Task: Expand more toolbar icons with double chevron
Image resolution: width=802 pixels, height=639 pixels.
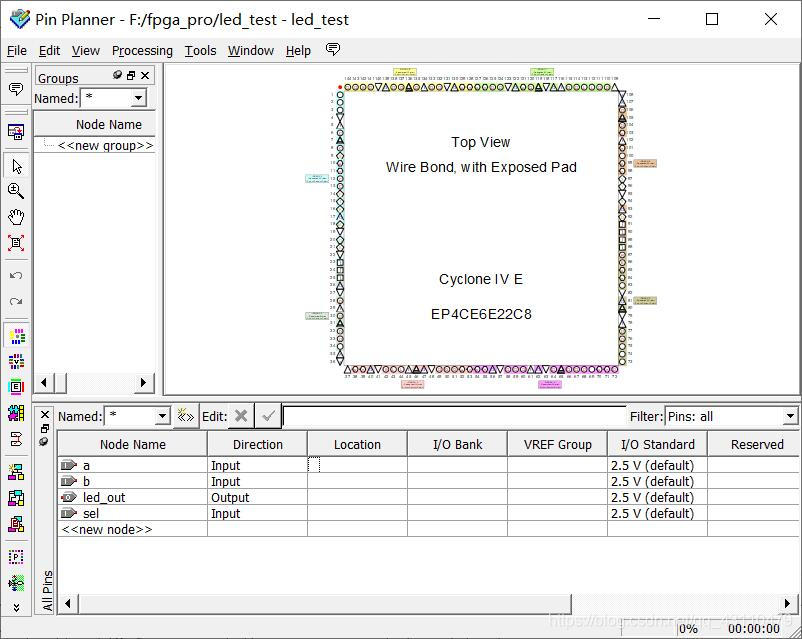Action: click(16, 607)
